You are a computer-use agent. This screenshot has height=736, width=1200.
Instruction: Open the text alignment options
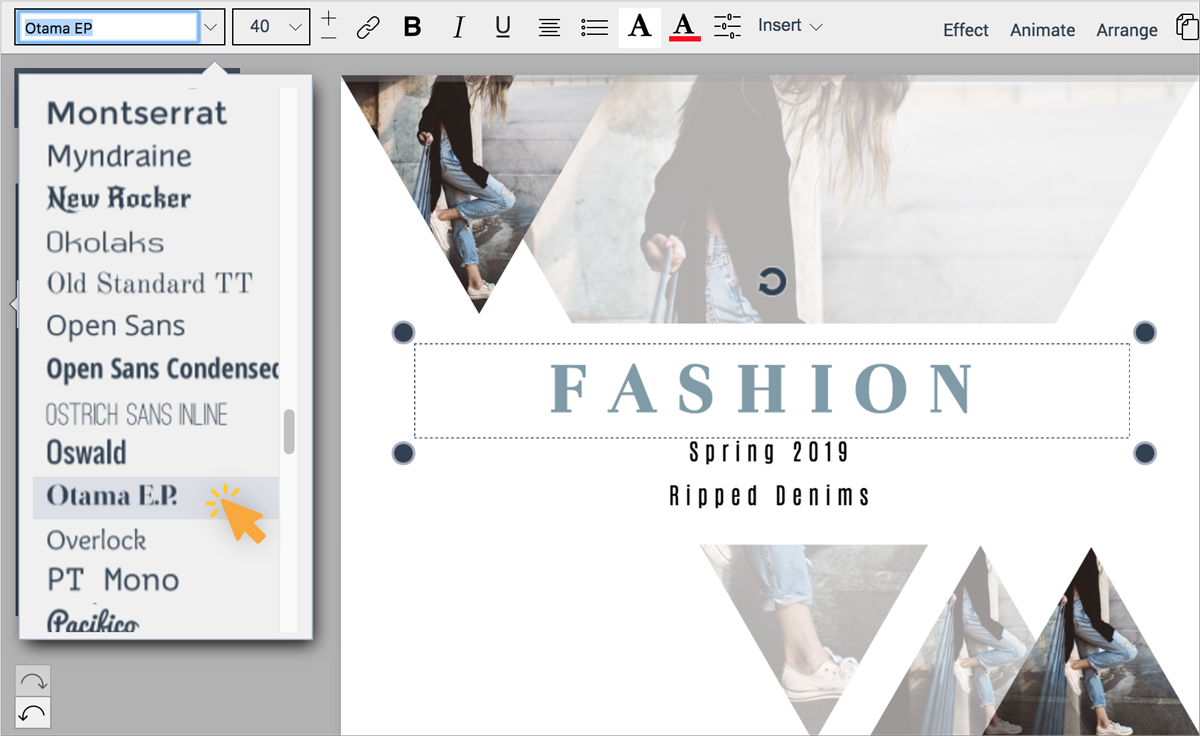point(548,28)
